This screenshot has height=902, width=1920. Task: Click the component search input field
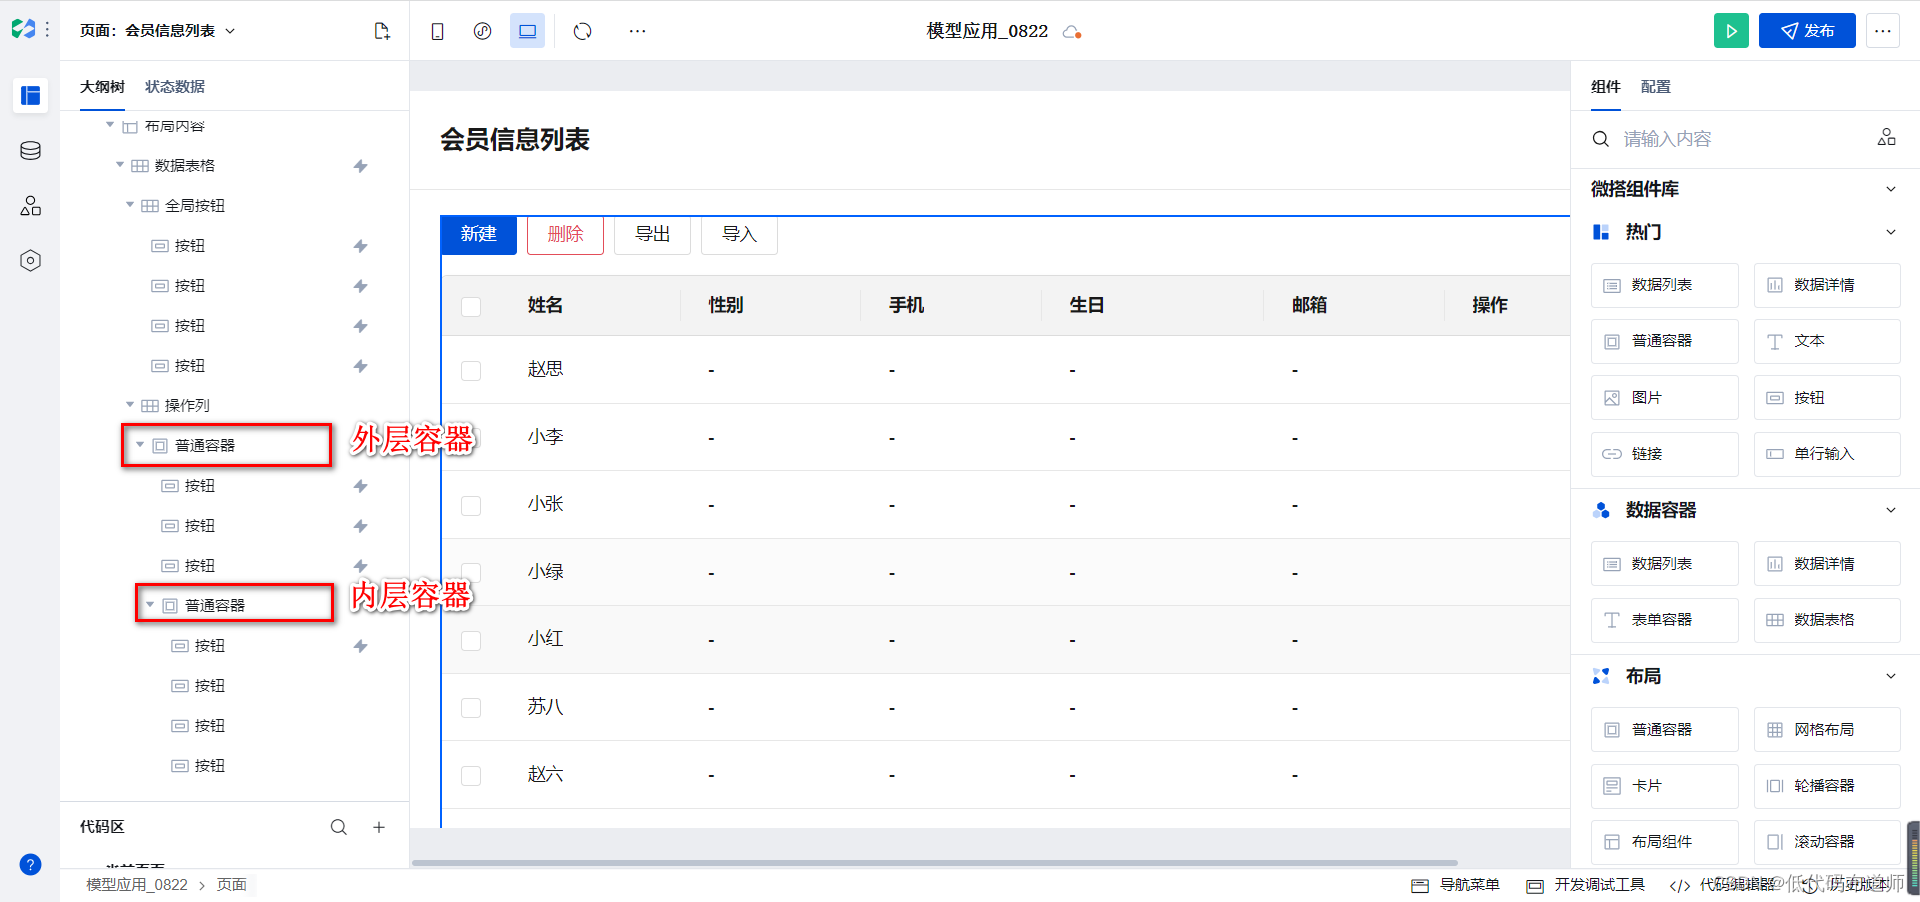tap(1740, 139)
